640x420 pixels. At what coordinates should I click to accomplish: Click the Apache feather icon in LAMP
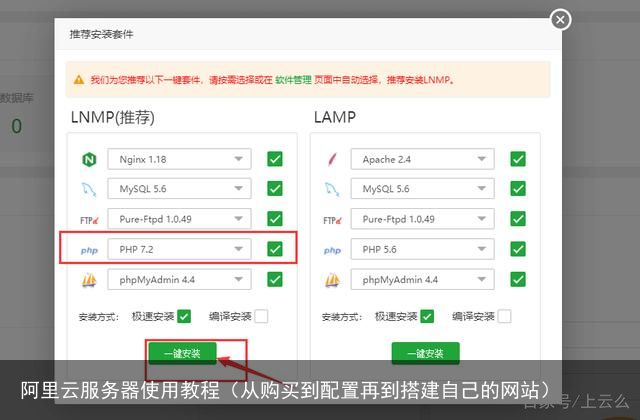pyautogui.click(x=332, y=159)
